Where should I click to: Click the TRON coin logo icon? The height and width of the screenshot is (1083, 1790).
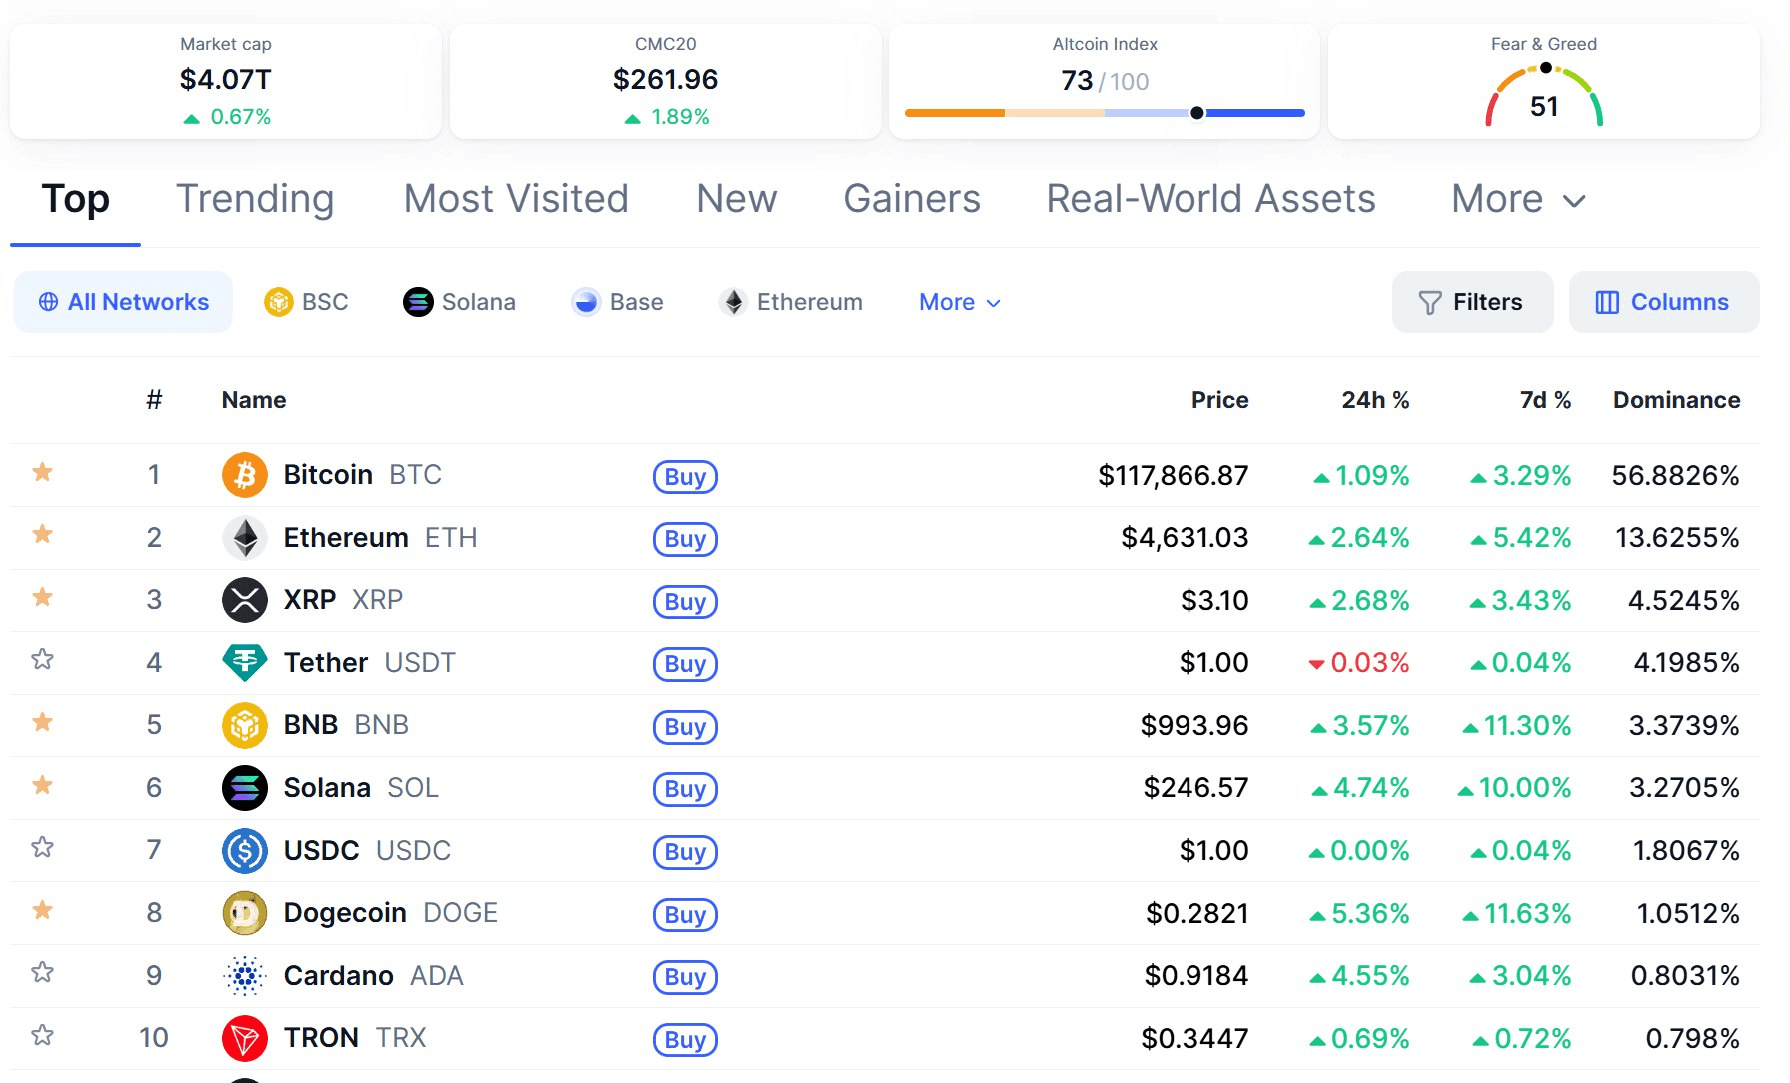pyautogui.click(x=245, y=1038)
